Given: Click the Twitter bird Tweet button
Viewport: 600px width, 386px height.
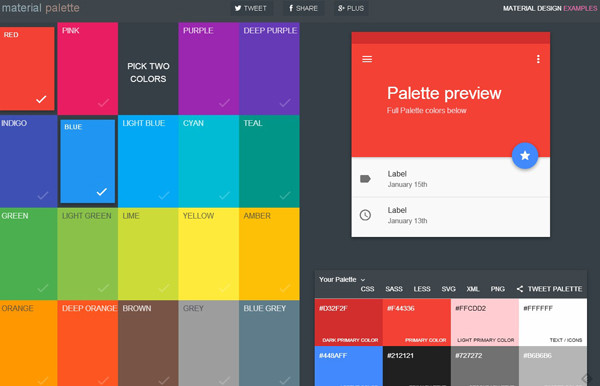Looking at the screenshot, I should coord(251,8).
